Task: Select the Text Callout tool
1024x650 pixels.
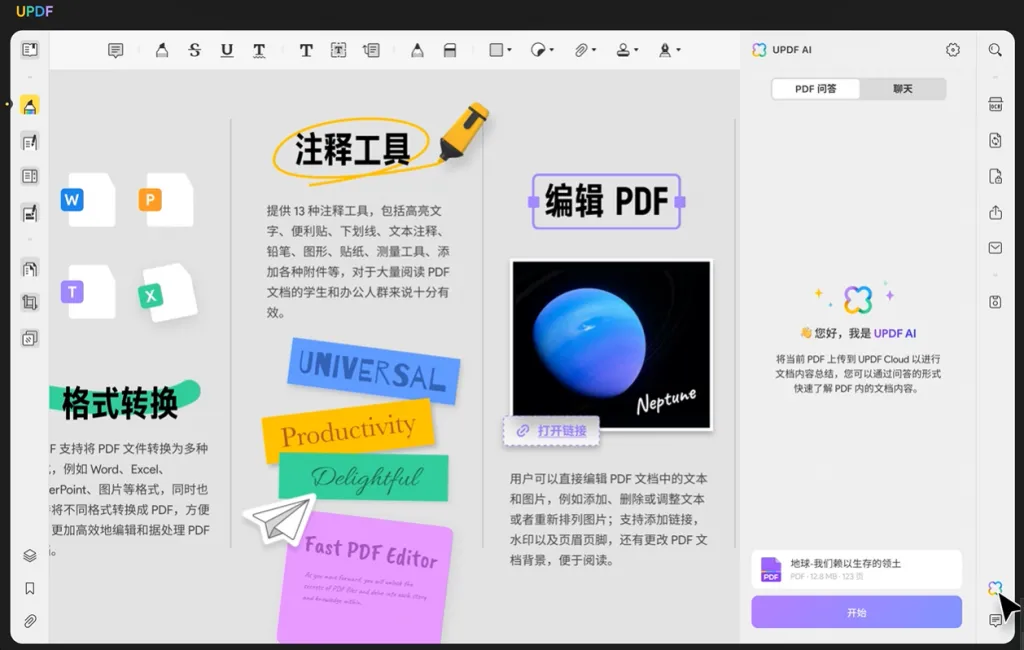Action: pos(371,50)
